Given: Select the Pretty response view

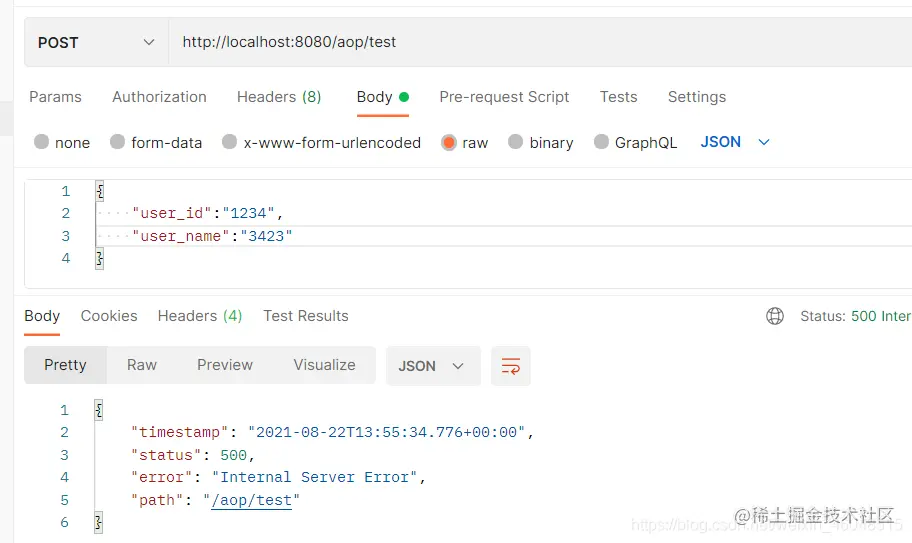Looking at the screenshot, I should (x=65, y=365).
